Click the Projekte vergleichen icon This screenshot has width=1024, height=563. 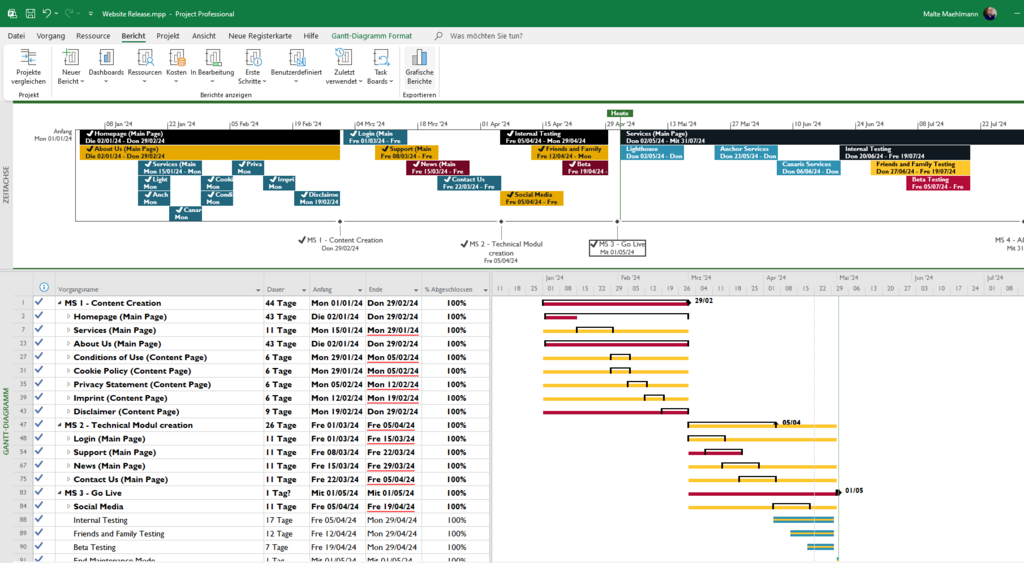(28, 66)
